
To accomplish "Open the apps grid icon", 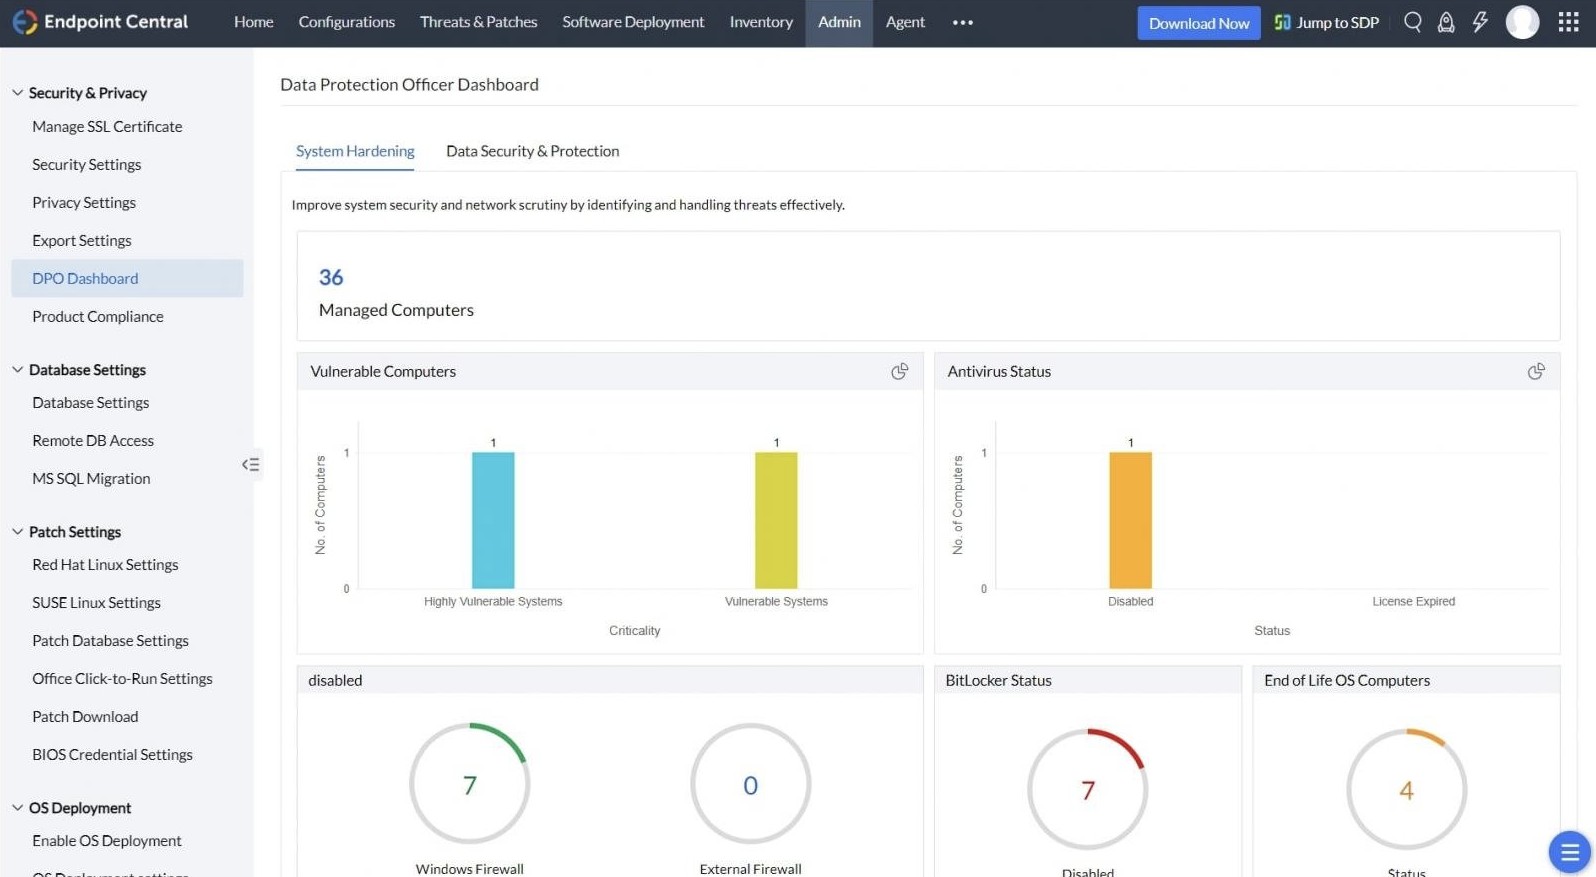I will pos(1568,22).
